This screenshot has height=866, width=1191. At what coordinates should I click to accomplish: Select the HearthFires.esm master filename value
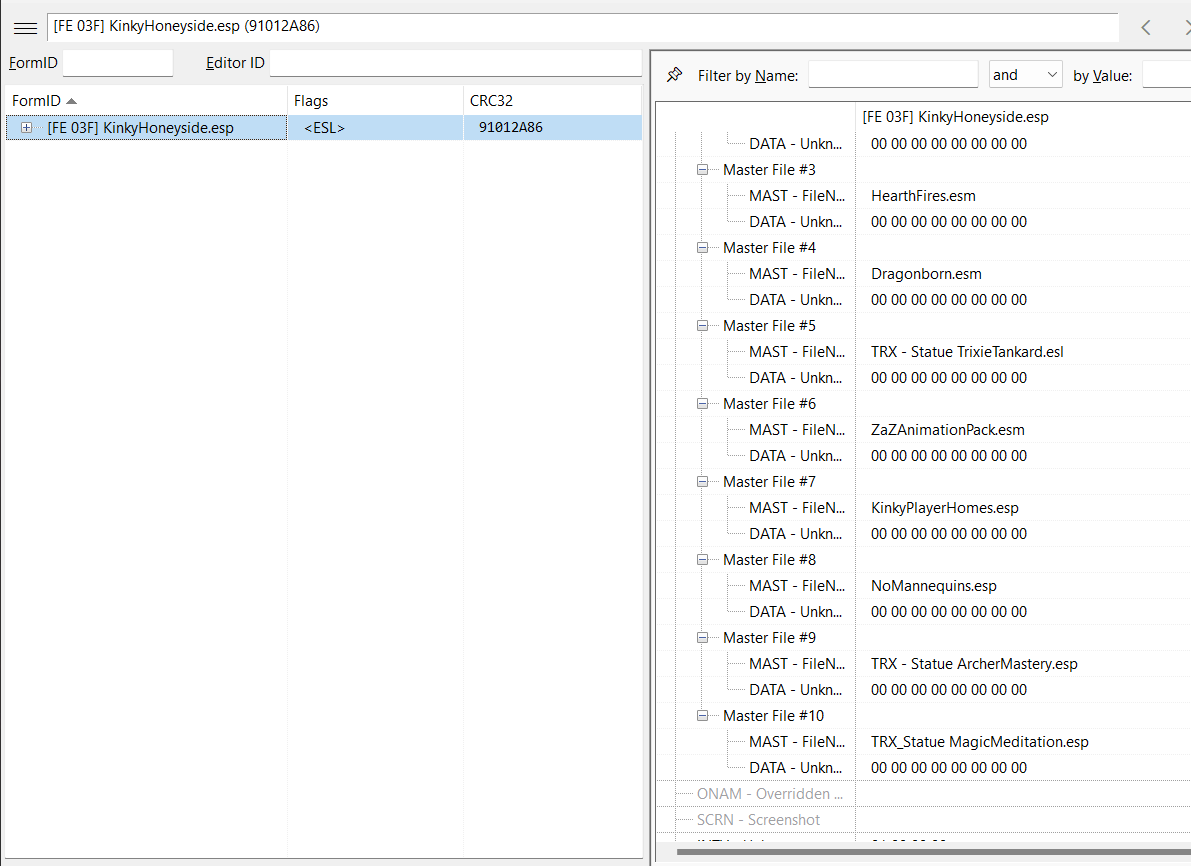(x=923, y=196)
